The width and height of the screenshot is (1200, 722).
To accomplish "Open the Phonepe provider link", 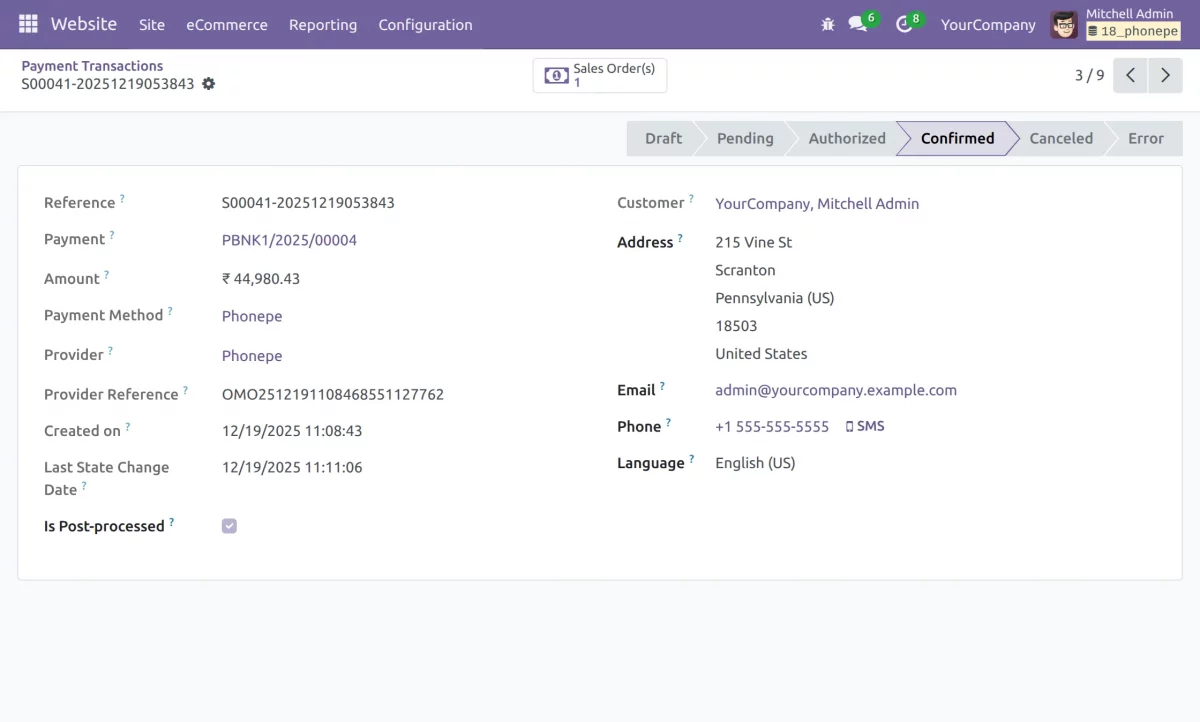I will (251, 355).
